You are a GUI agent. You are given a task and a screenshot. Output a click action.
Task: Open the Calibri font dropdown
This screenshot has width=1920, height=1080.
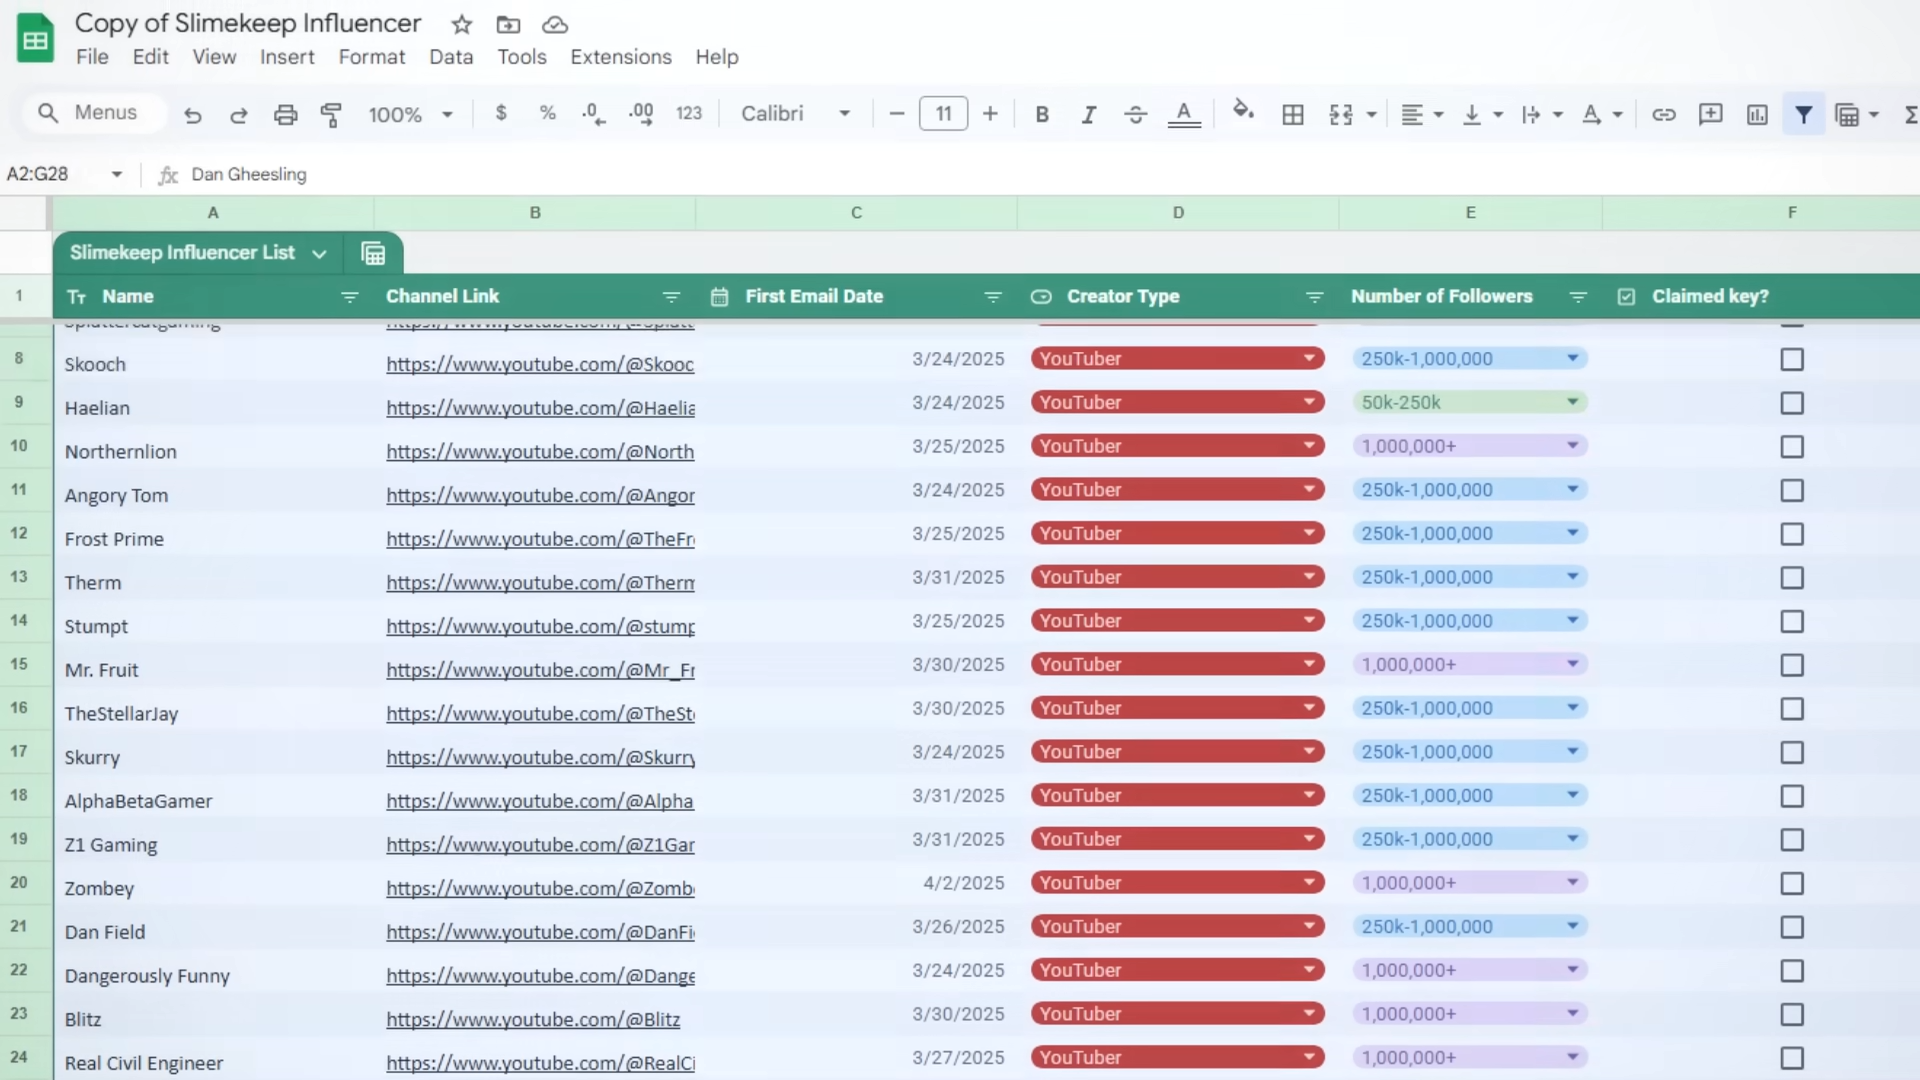click(x=795, y=114)
